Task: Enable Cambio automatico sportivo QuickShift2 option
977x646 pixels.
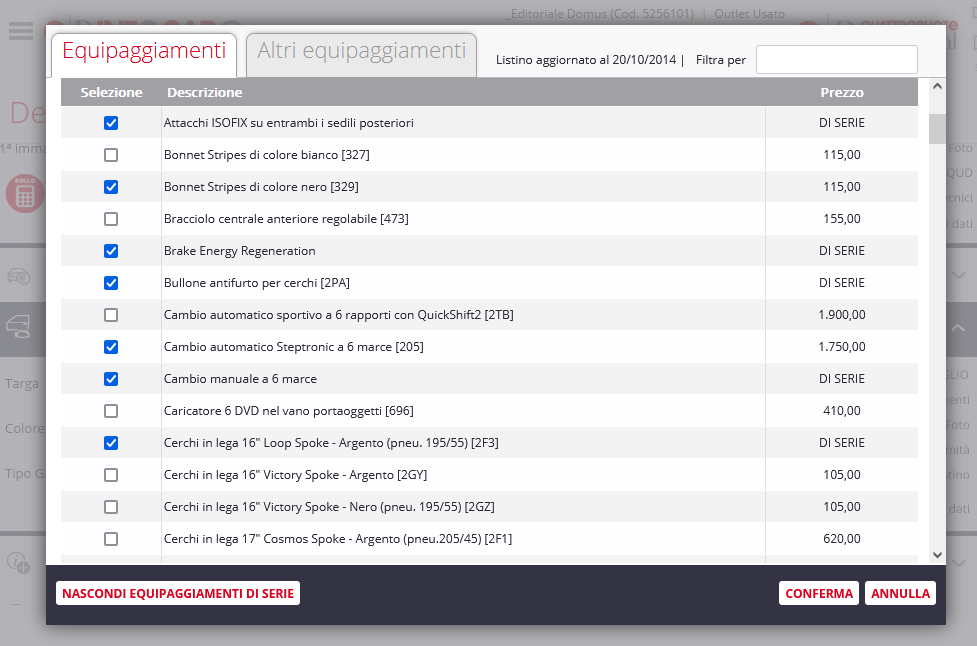Action: [111, 315]
